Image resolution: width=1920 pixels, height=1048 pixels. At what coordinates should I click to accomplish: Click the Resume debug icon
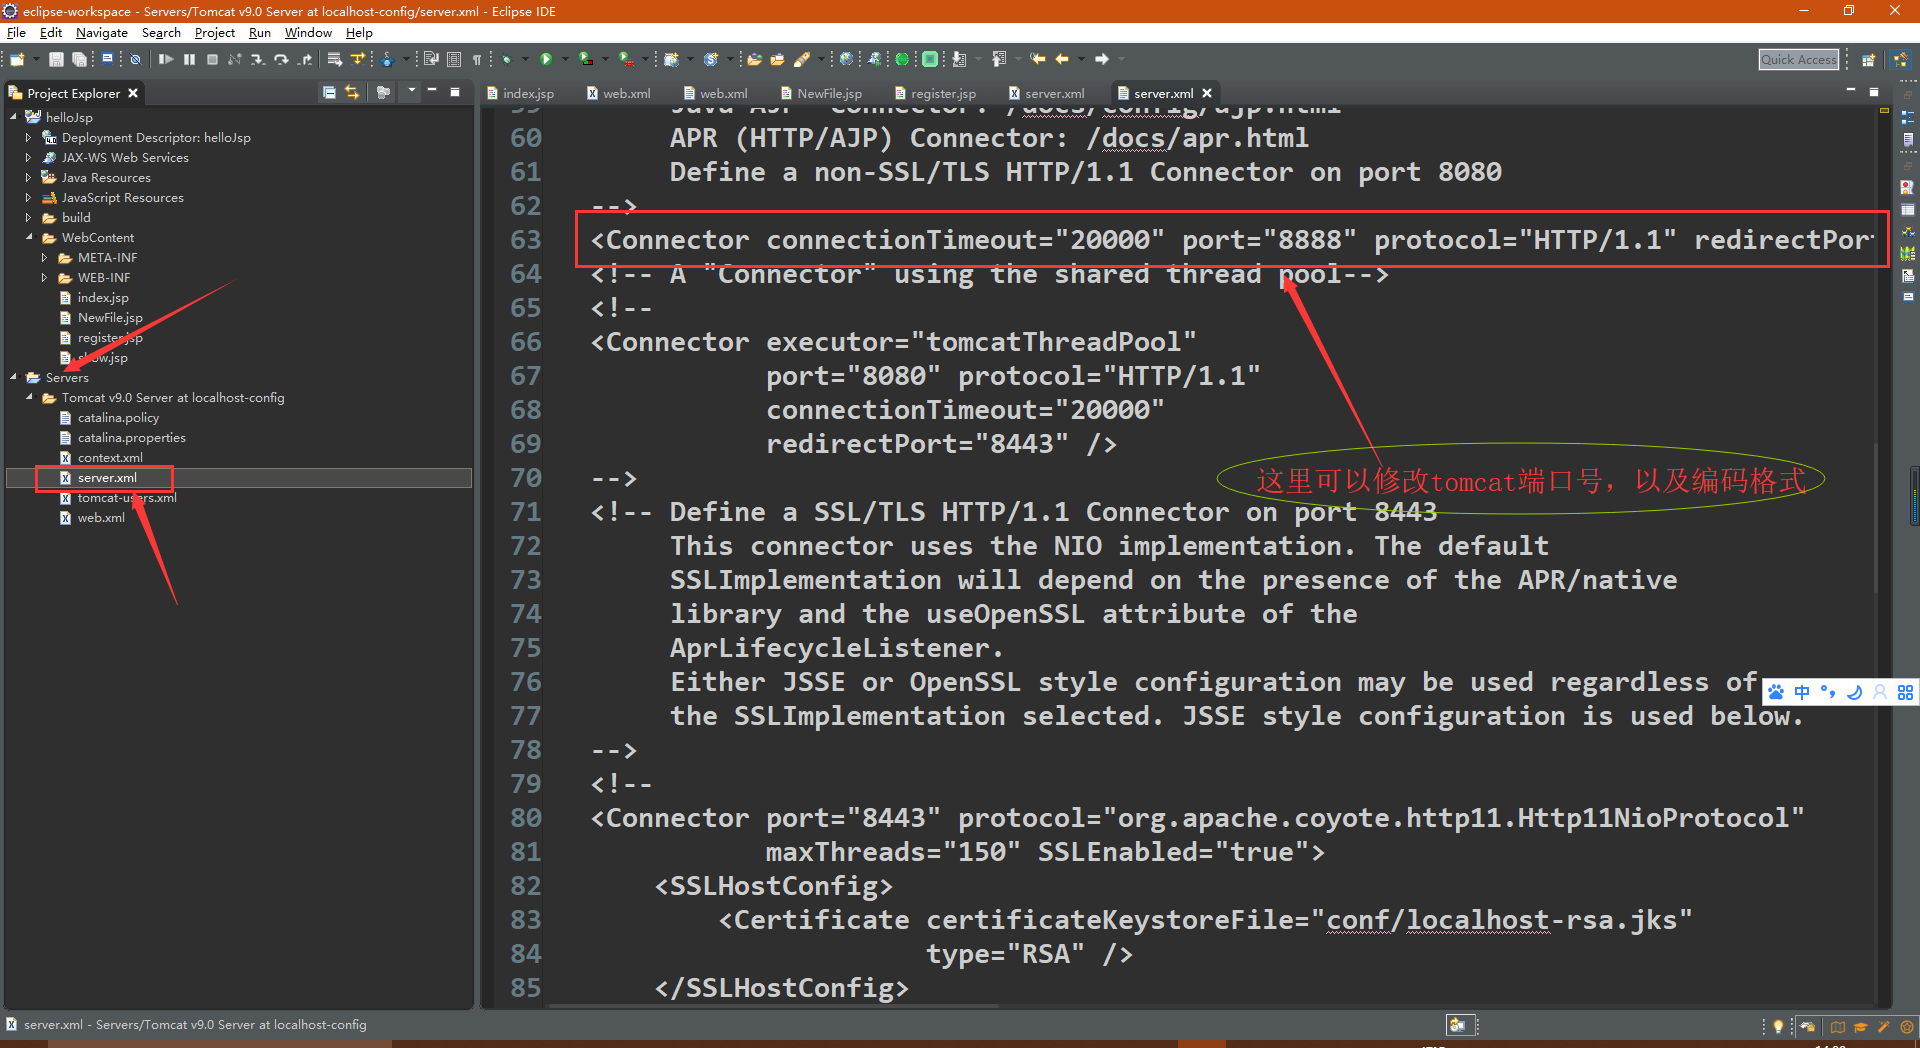[166, 59]
